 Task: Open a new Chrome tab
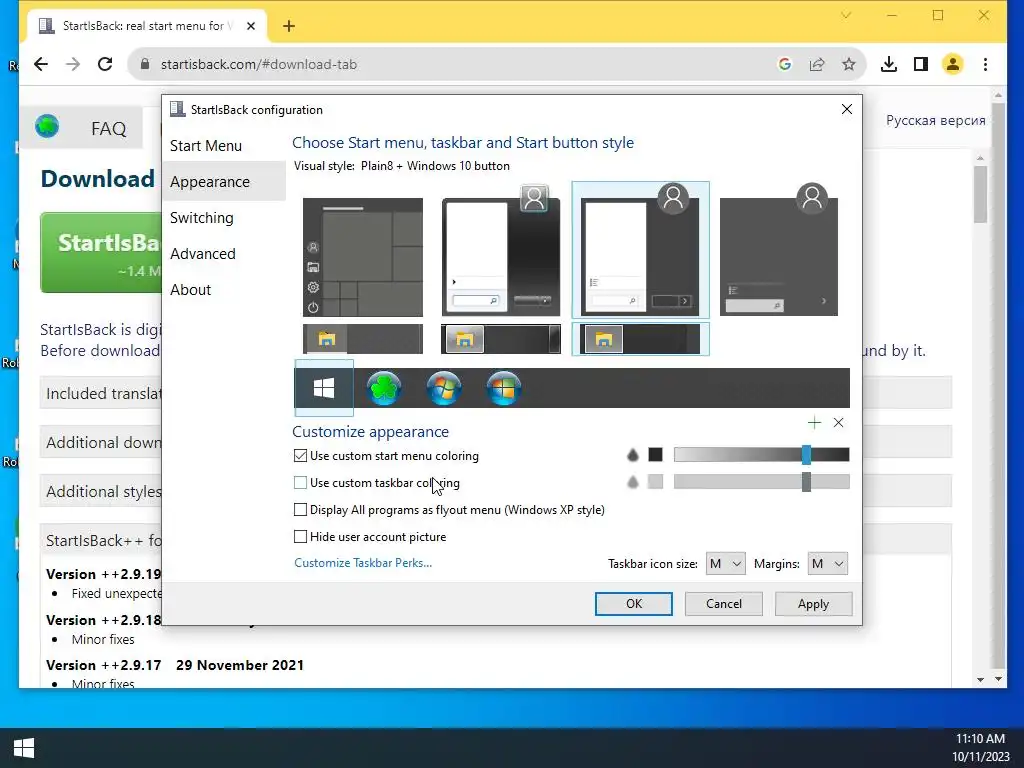pos(289,26)
